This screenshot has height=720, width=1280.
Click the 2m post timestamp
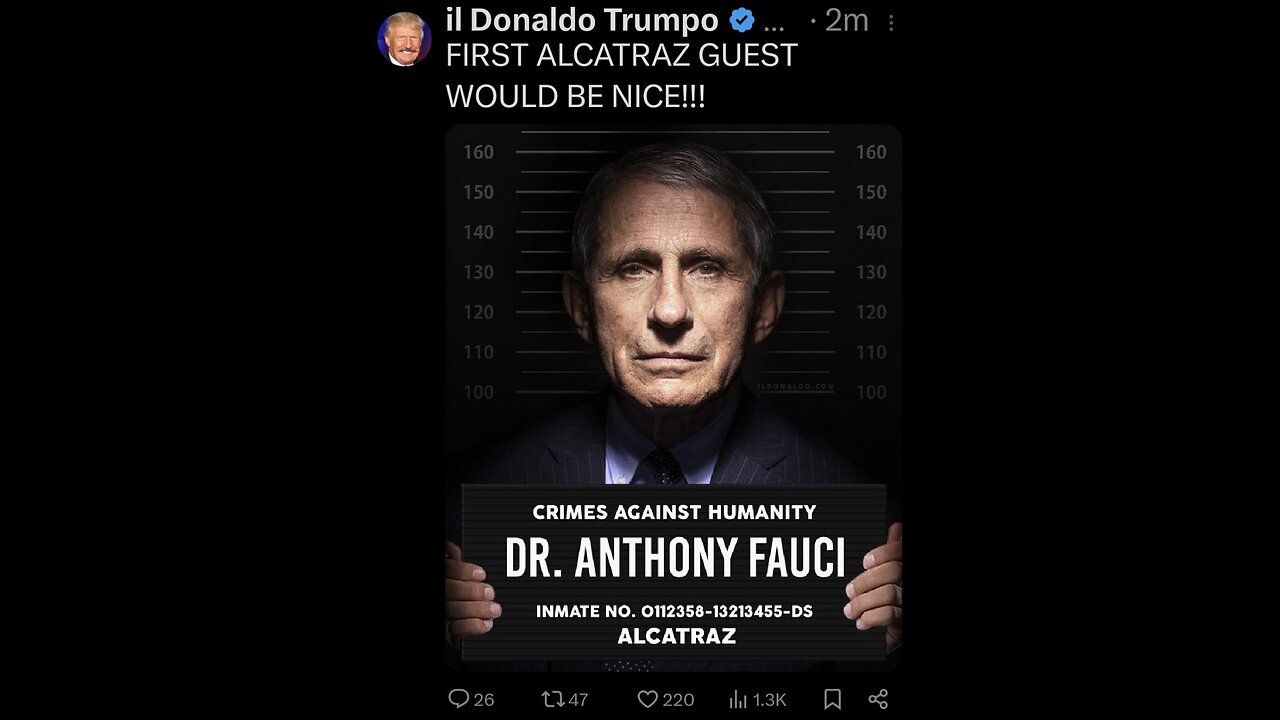[x=846, y=20]
